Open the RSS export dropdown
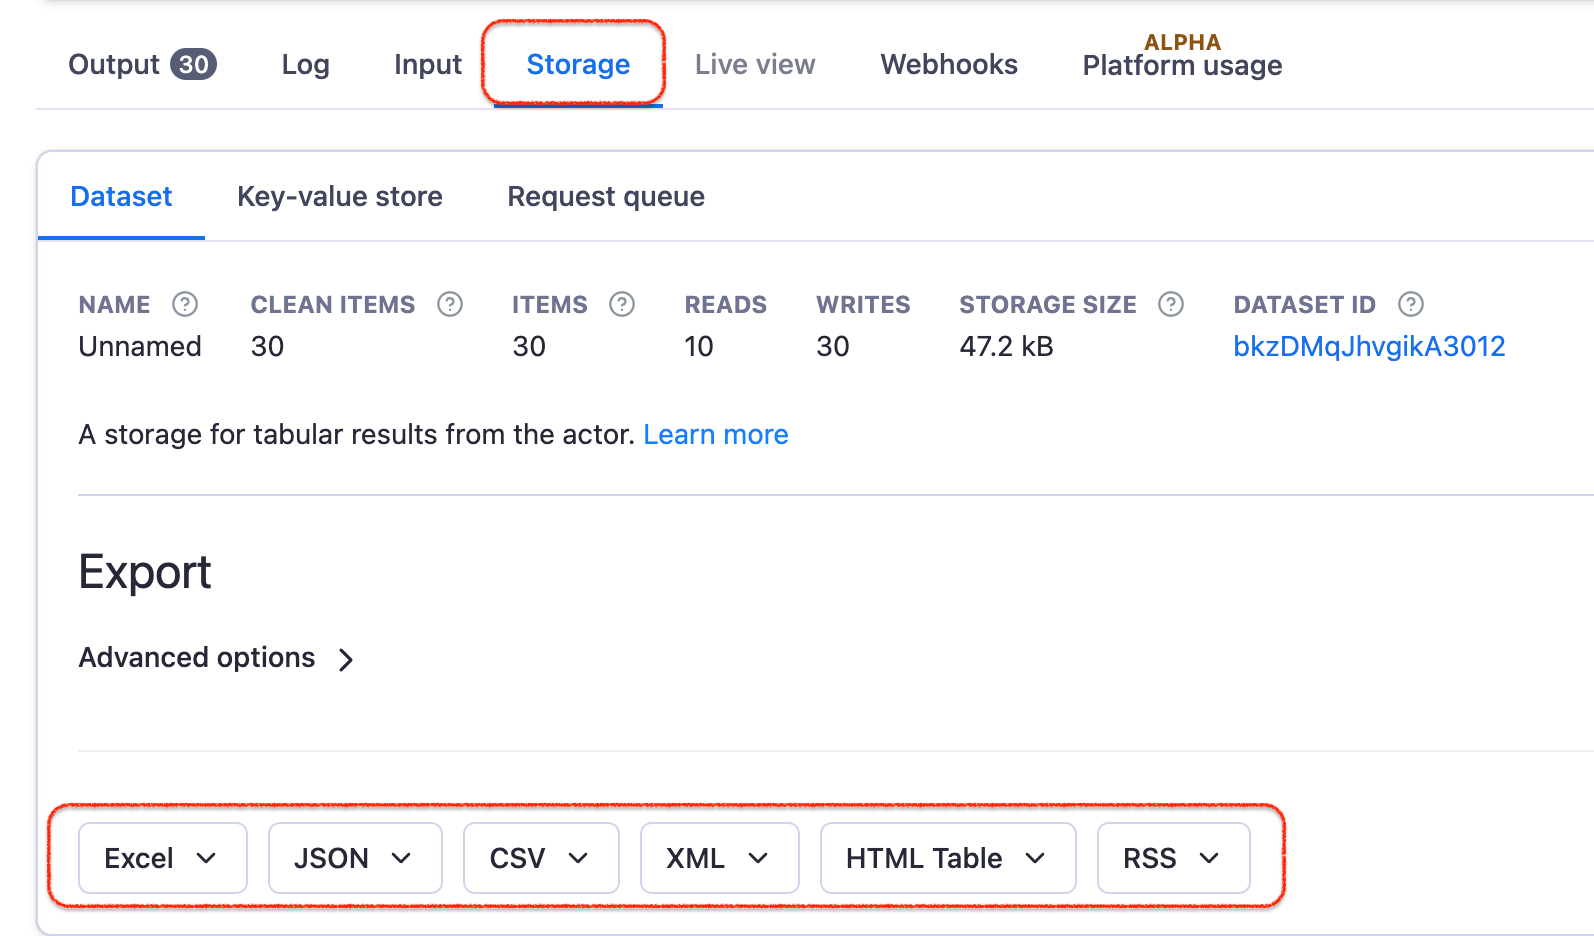1594x936 pixels. click(x=1173, y=858)
